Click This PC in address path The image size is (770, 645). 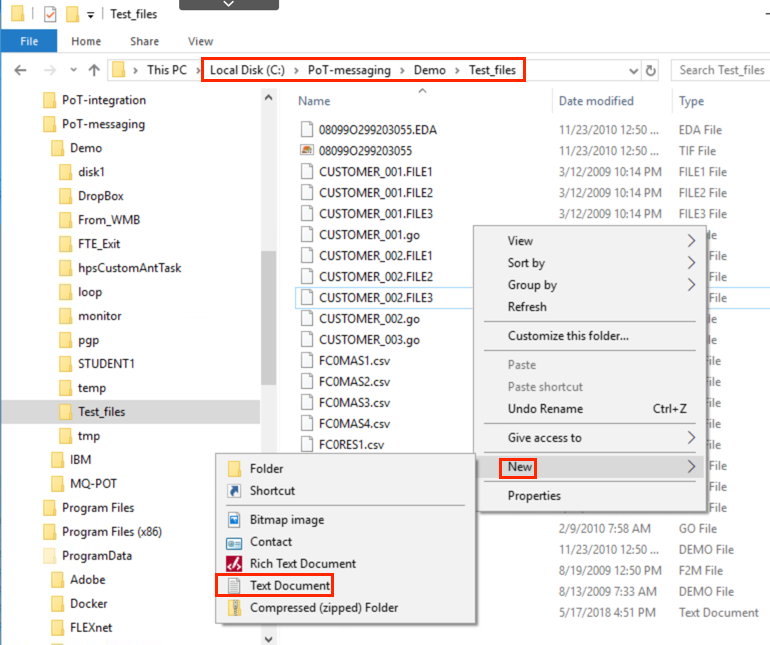[167, 70]
